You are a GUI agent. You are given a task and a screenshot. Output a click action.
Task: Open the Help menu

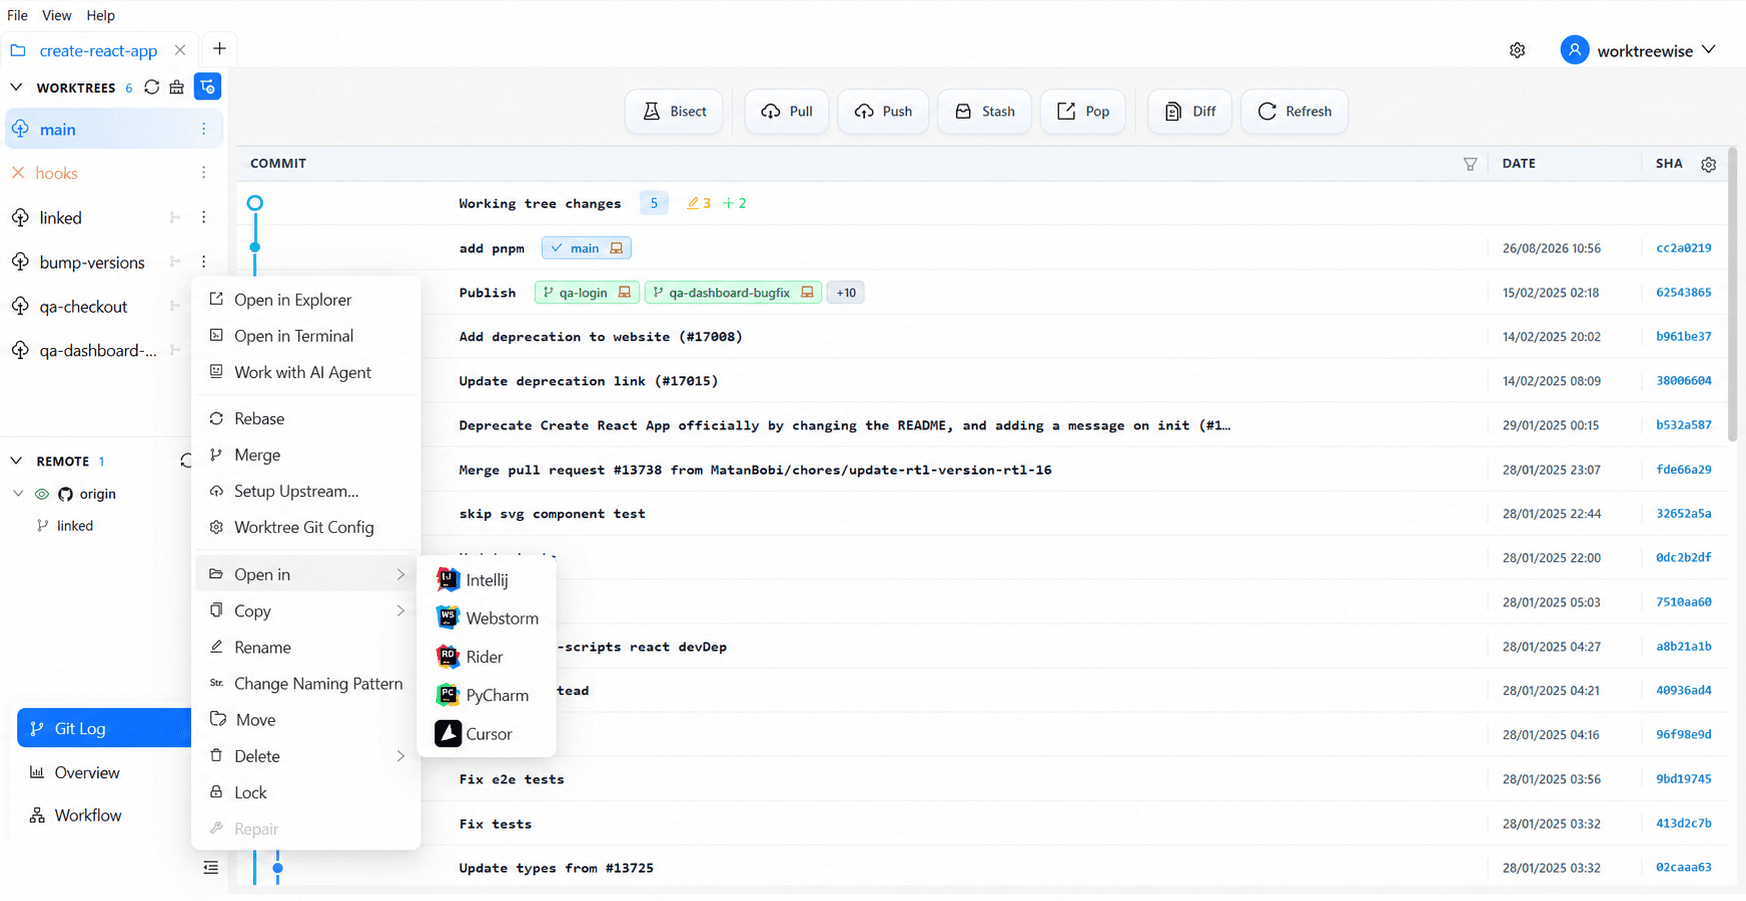pyautogui.click(x=100, y=15)
